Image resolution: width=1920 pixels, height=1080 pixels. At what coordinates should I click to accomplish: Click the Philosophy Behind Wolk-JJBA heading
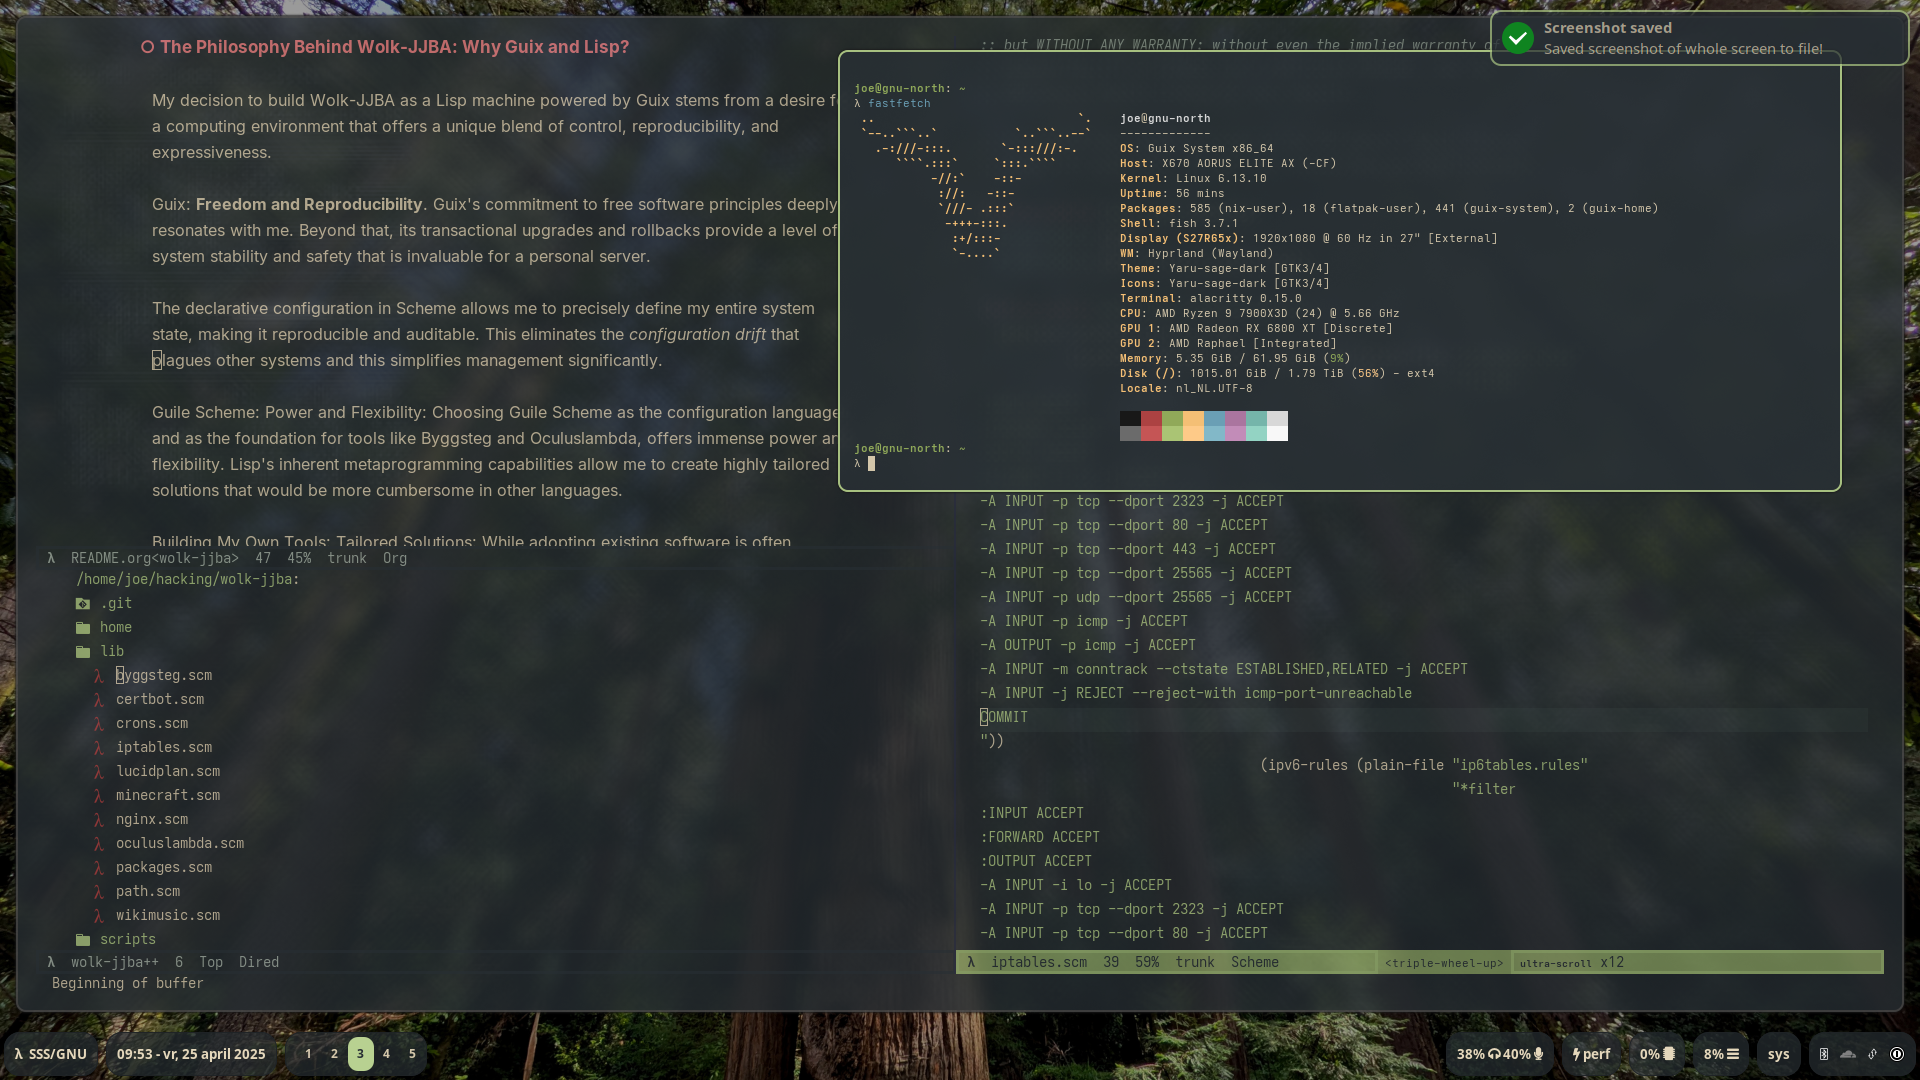(x=394, y=47)
